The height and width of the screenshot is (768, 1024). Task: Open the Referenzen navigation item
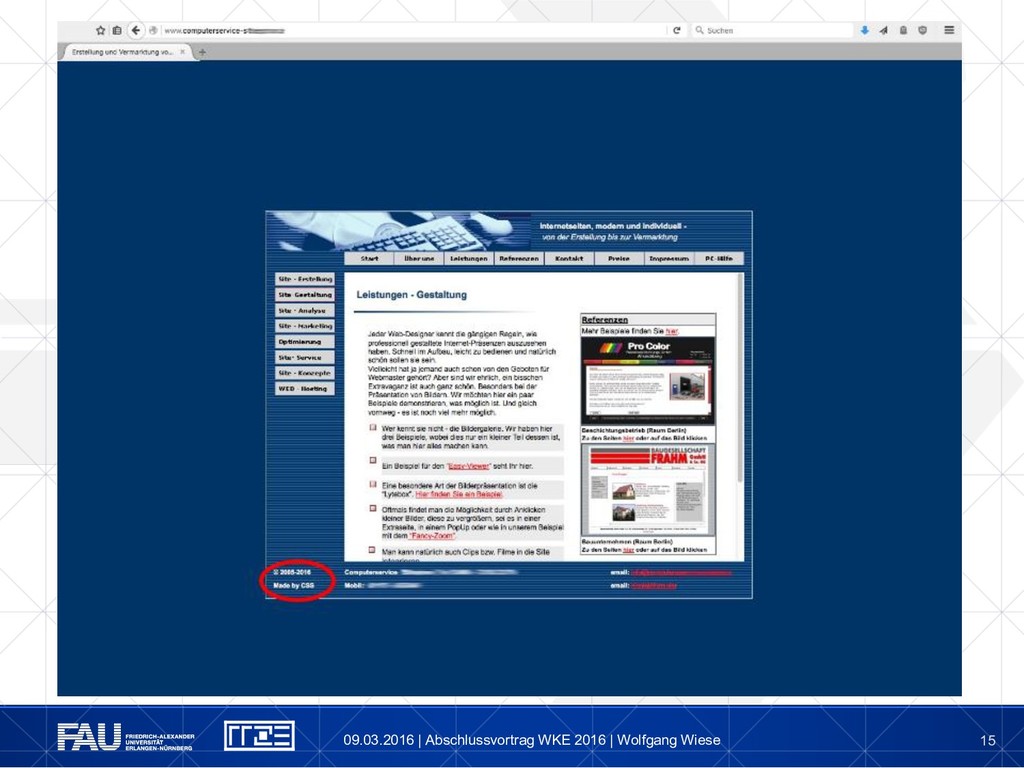(519, 259)
